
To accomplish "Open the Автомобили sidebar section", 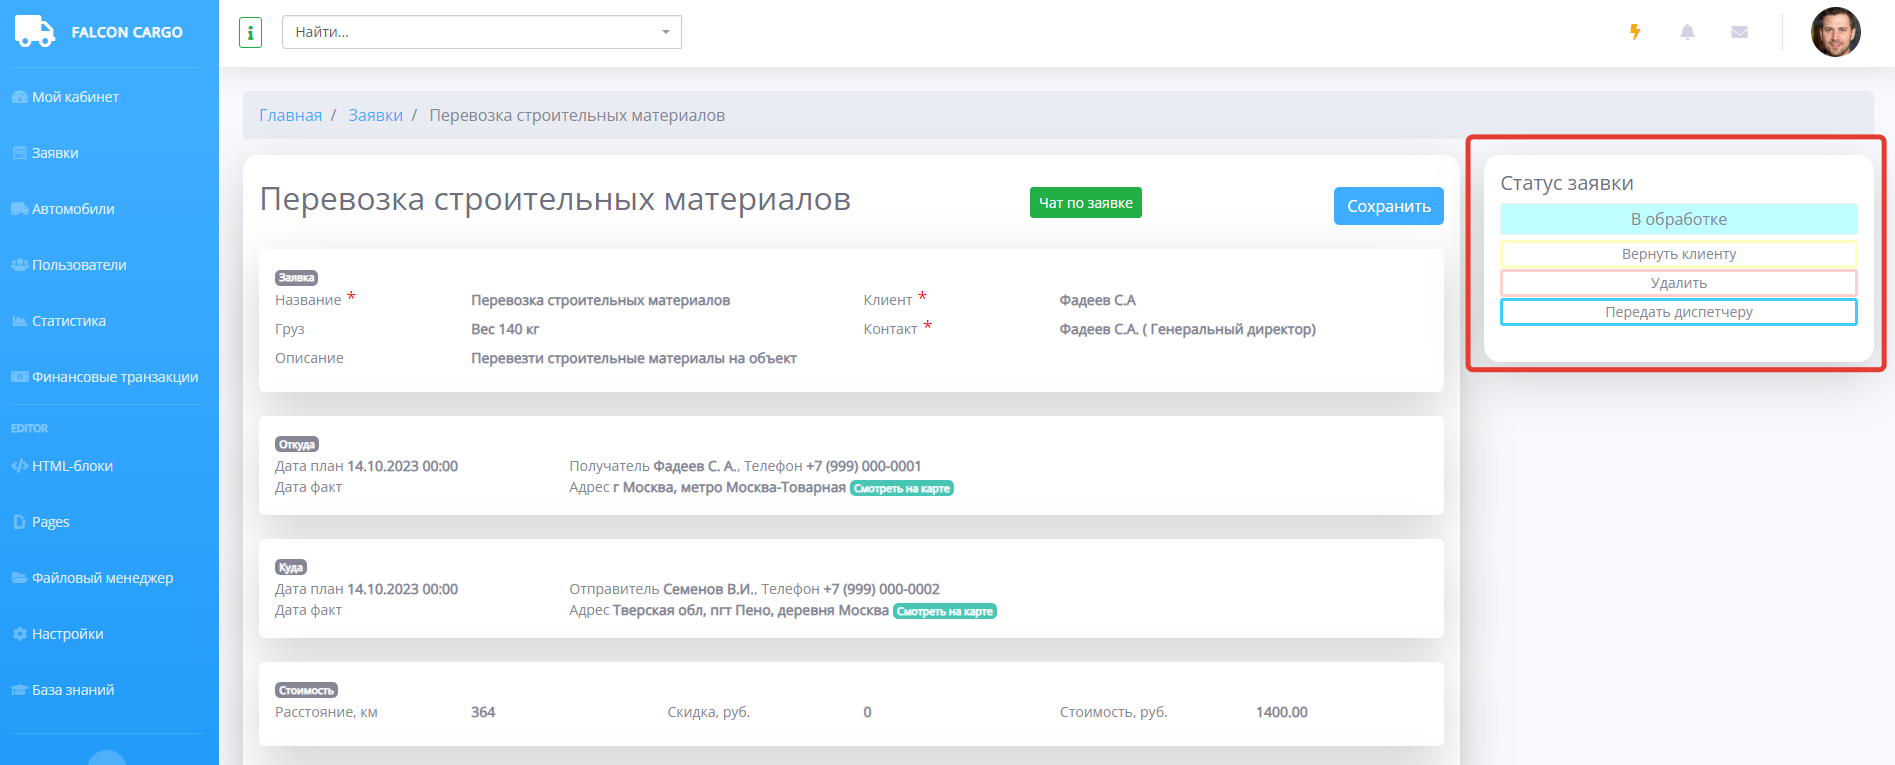I will 73,209.
